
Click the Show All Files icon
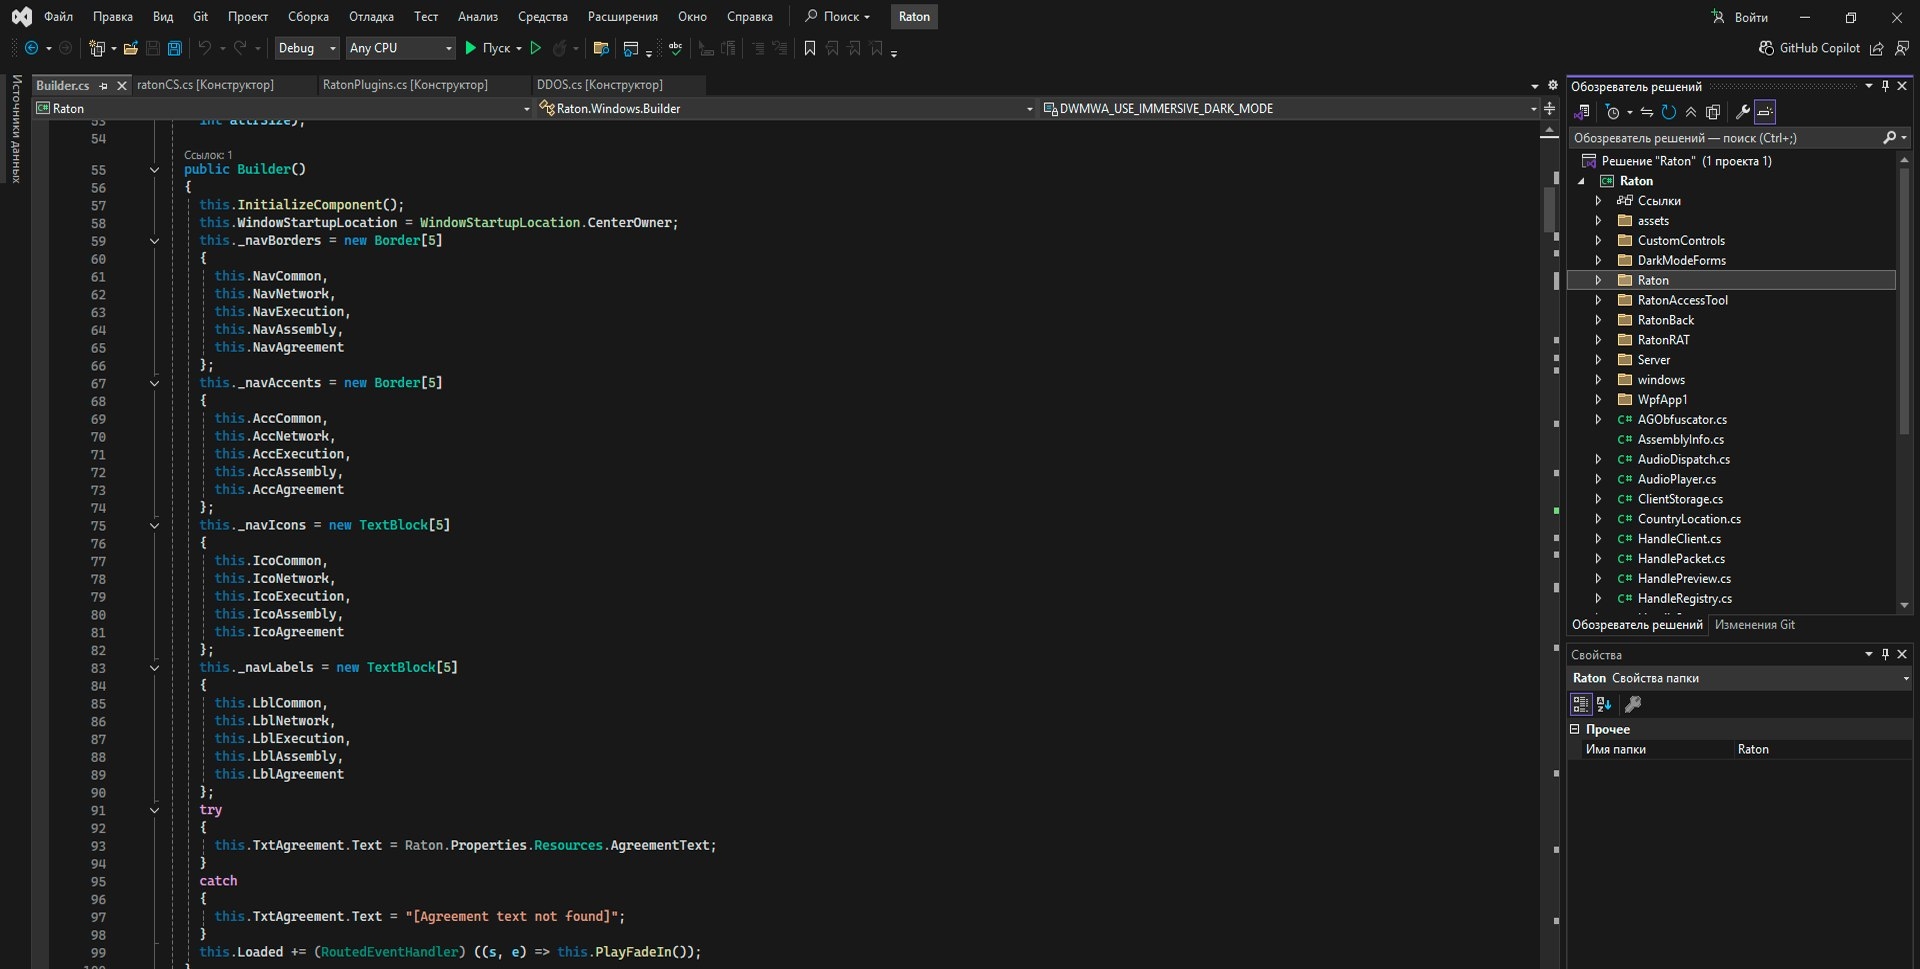tap(1713, 112)
